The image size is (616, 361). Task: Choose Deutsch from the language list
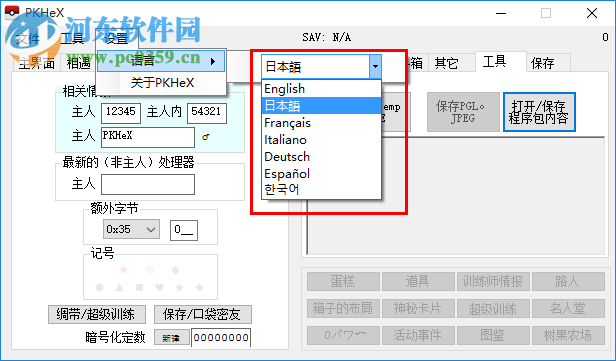[321, 156]
